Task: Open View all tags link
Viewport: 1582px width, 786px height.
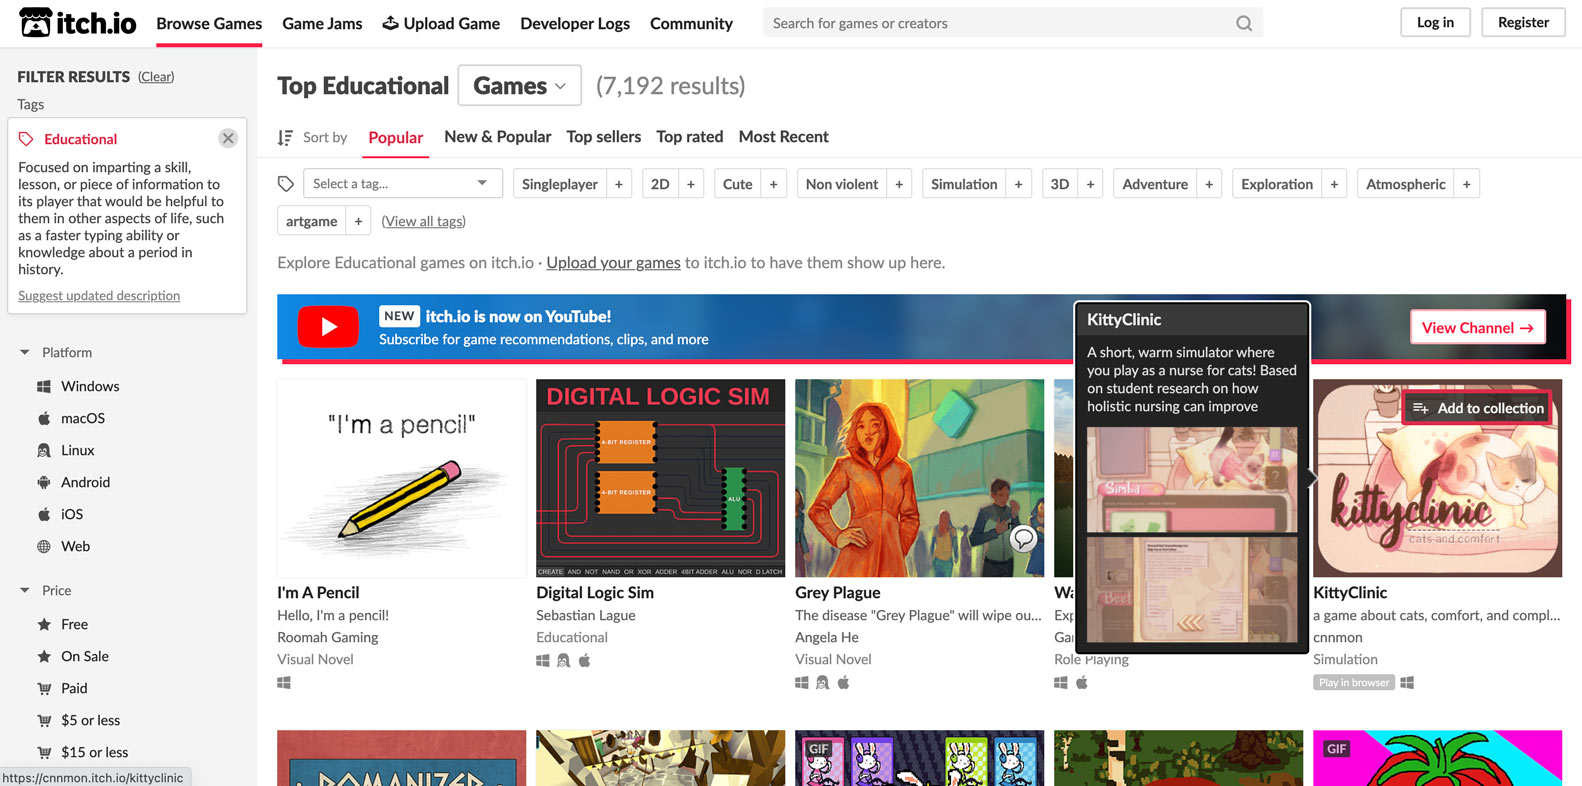Action: click(423, 221)
